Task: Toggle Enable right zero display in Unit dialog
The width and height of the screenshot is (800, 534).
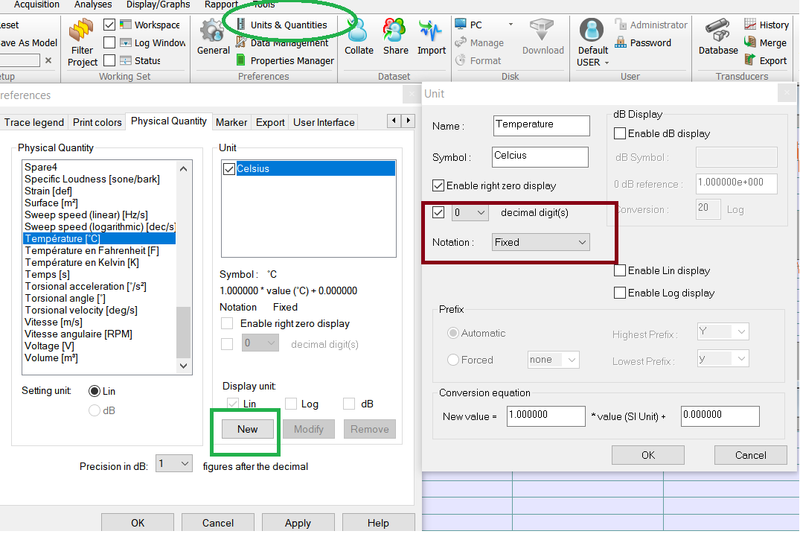Action: 438,186
